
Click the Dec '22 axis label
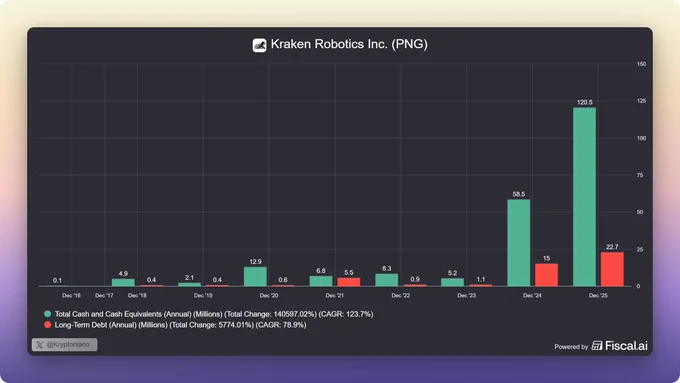tap(400, 295)
